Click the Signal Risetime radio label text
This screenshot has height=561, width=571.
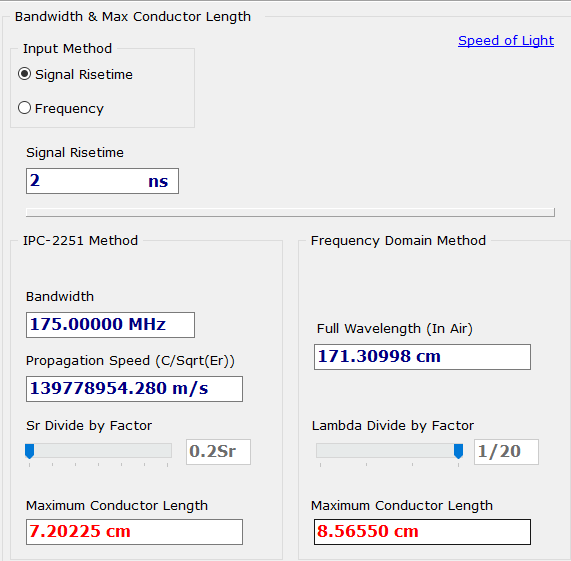(x=84, y=75)
